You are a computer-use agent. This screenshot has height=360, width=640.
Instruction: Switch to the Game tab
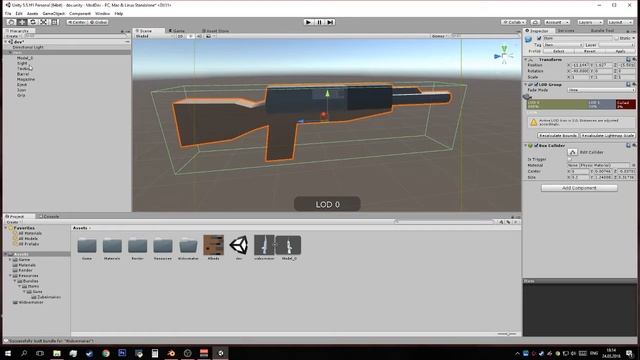(x=177, y=31)
